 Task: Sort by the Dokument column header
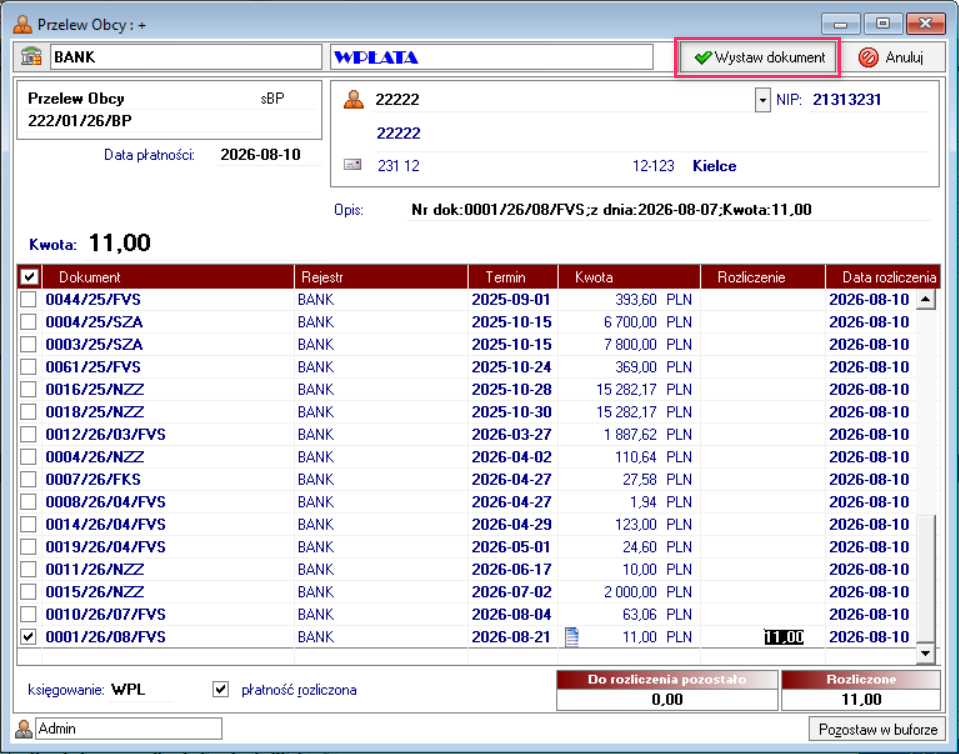168,277
